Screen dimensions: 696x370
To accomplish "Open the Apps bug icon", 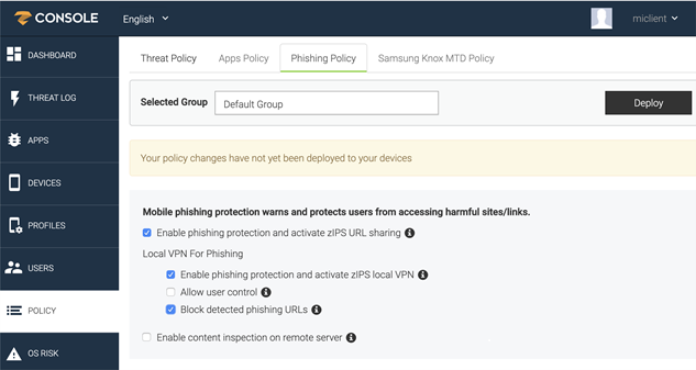I will pos(14,140).
